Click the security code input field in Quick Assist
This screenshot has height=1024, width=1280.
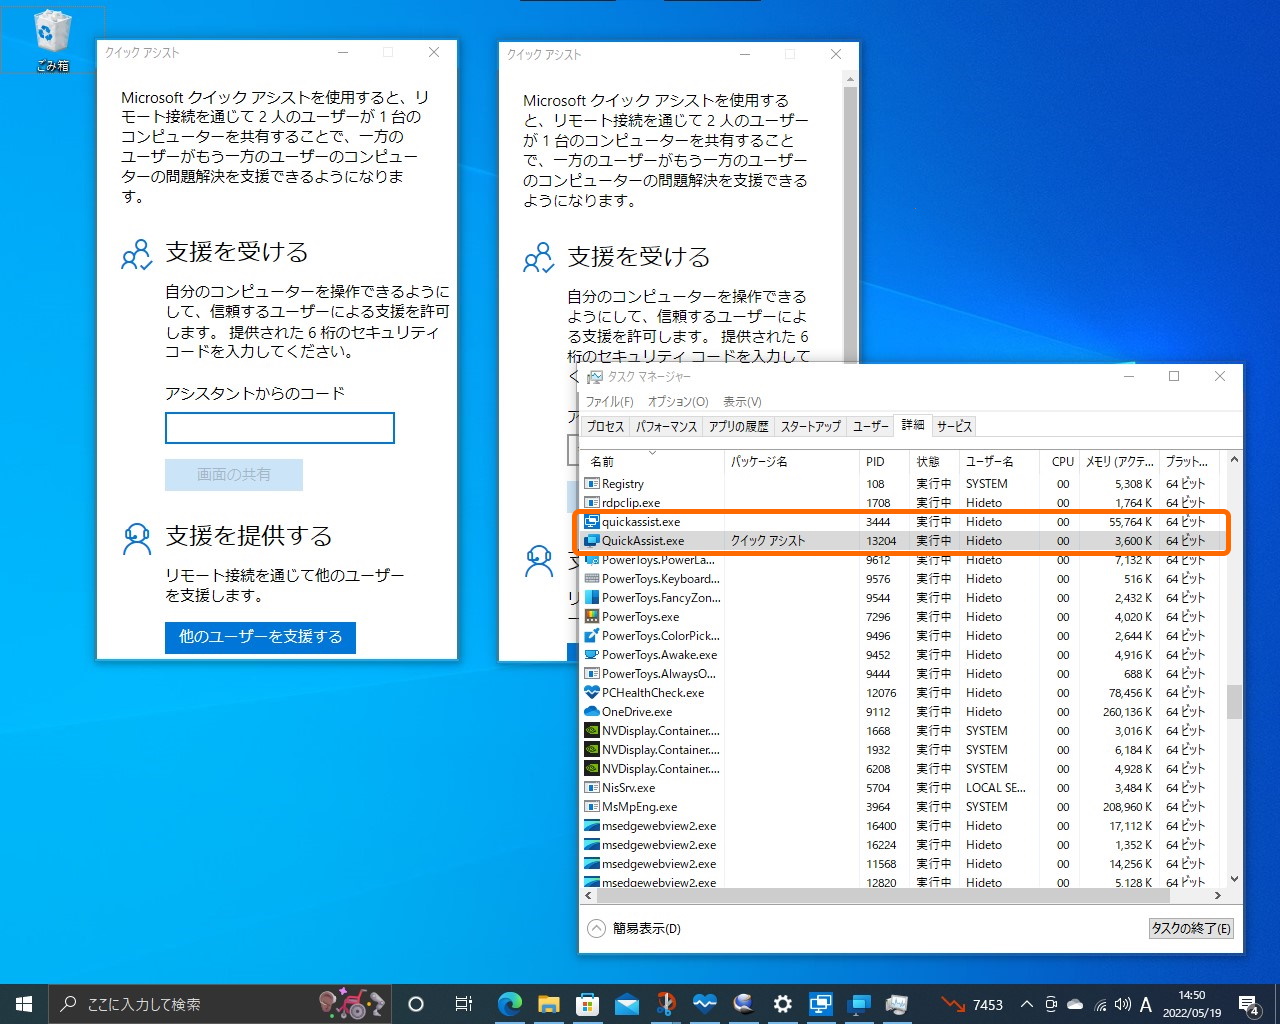(x=279, y=428)
